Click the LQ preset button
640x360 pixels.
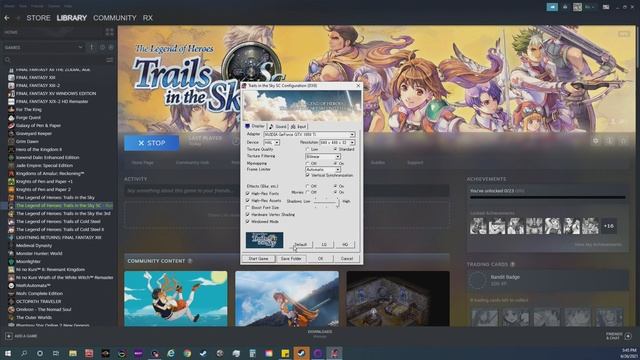click(324, 244)
